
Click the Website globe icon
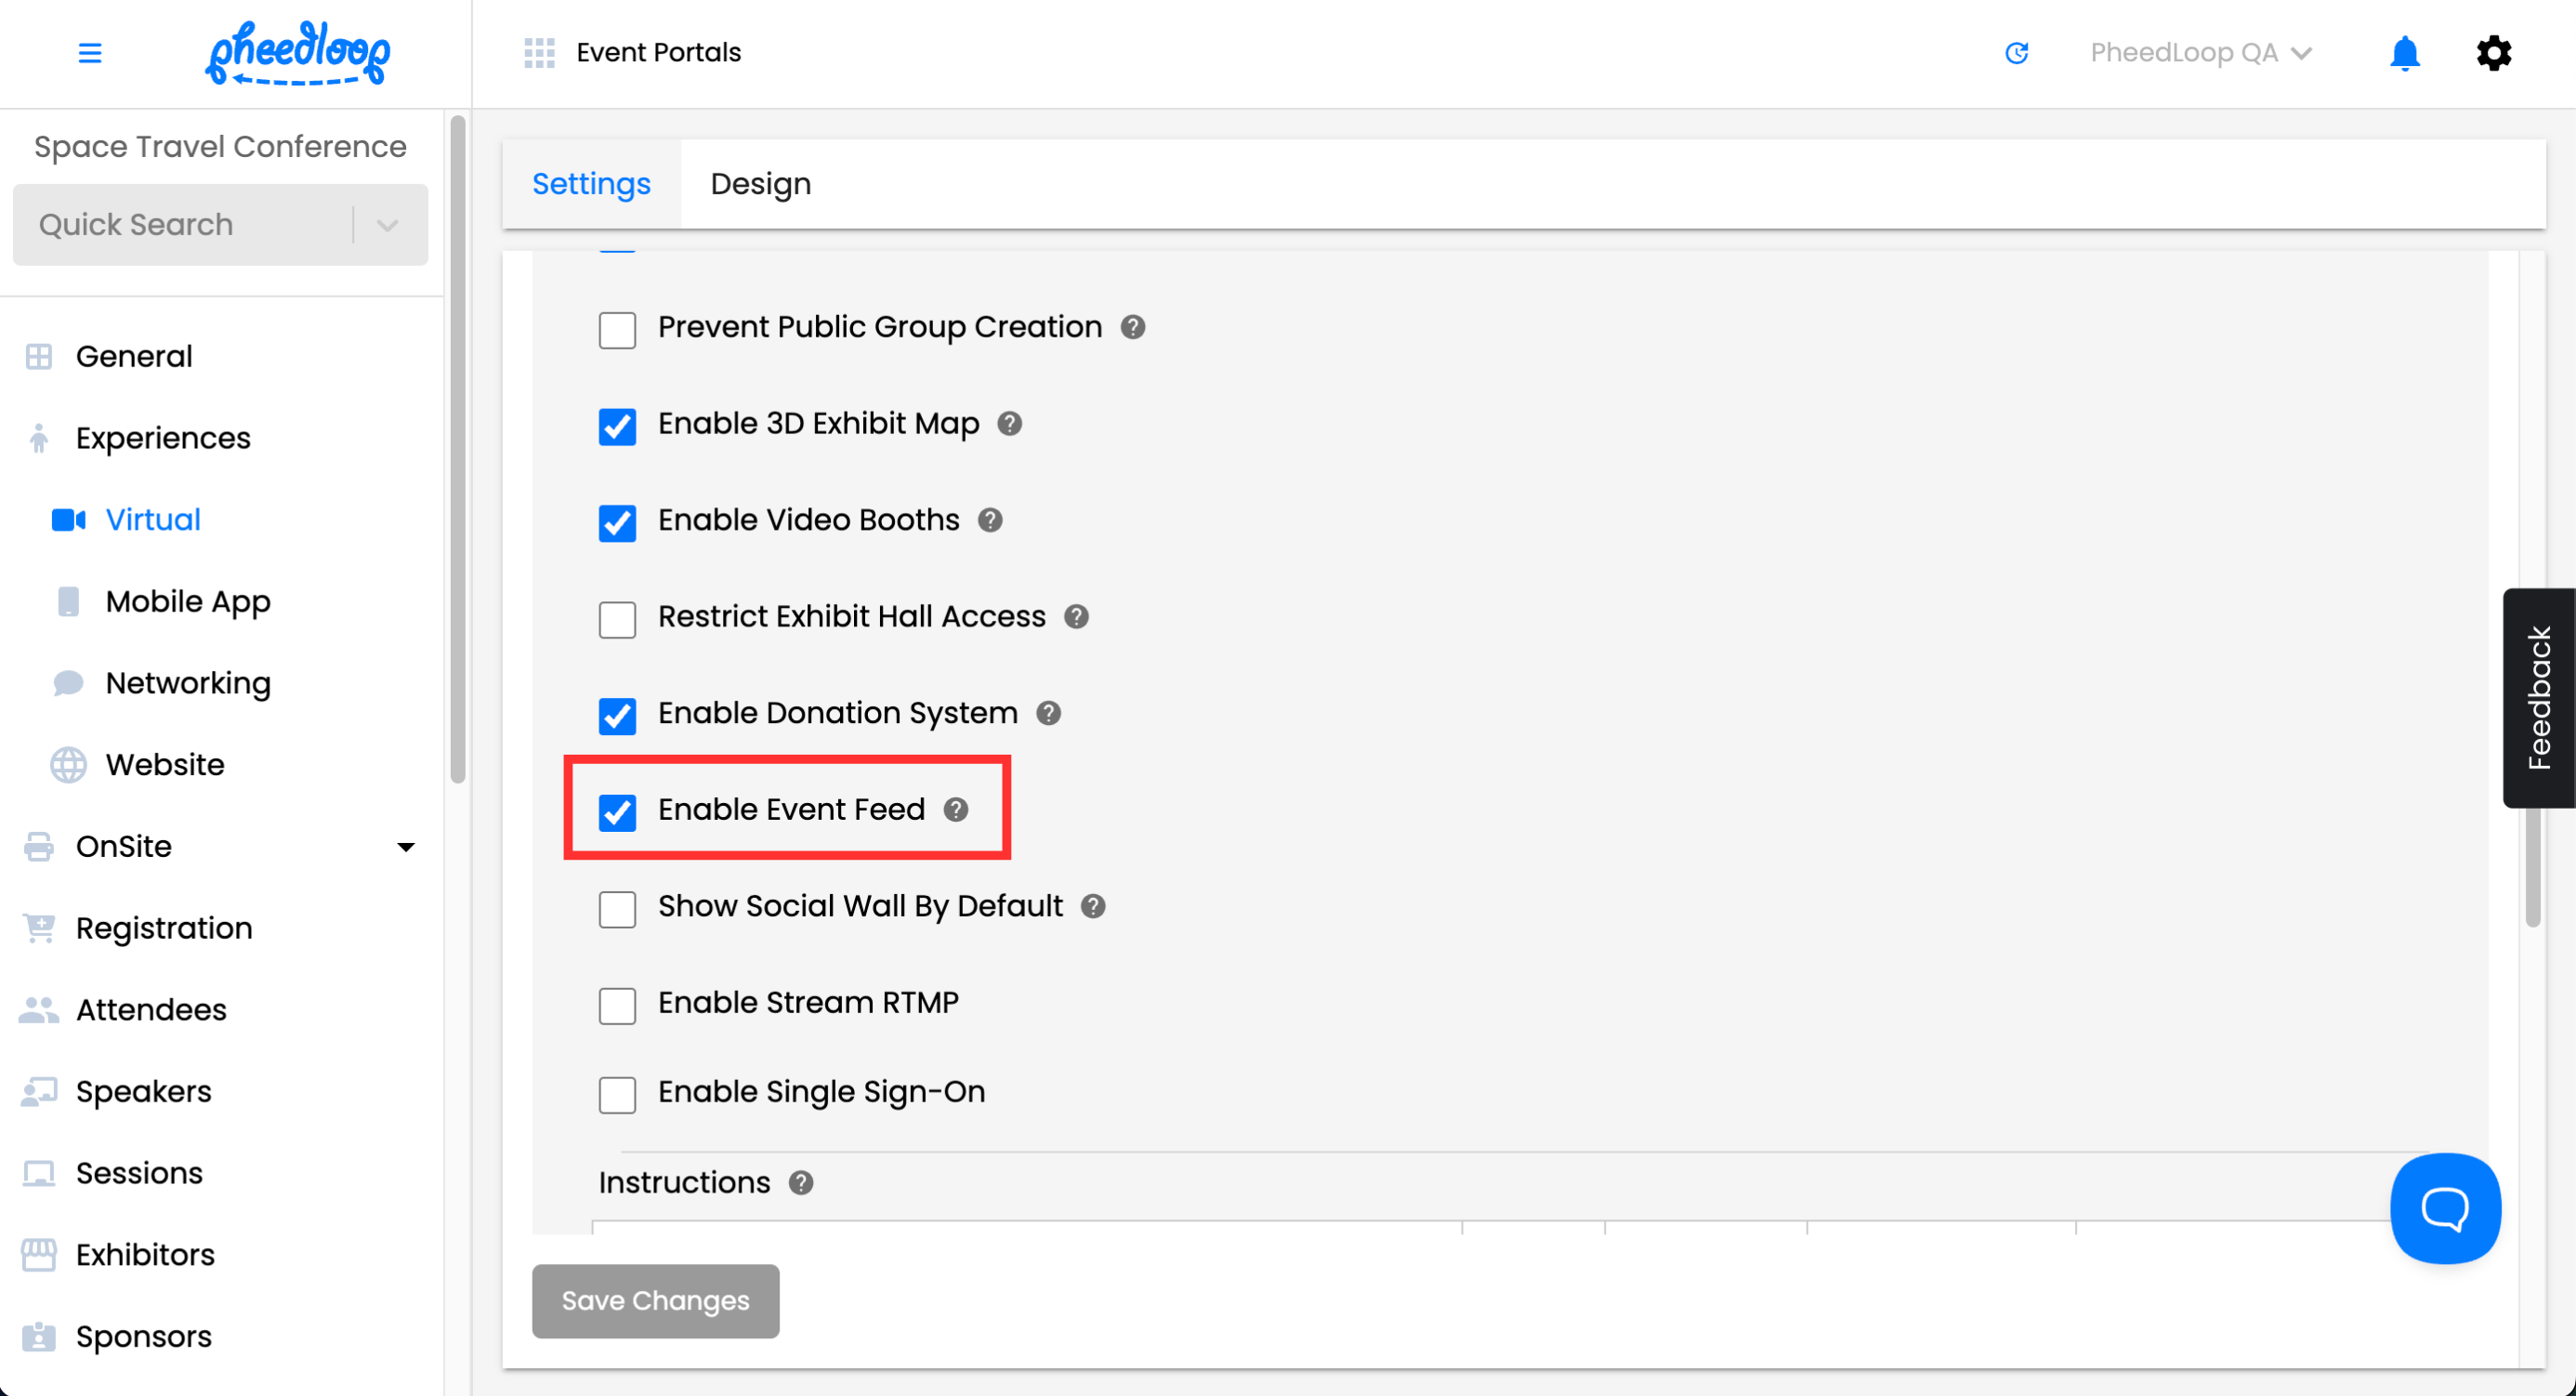click(x=68, y=765)
